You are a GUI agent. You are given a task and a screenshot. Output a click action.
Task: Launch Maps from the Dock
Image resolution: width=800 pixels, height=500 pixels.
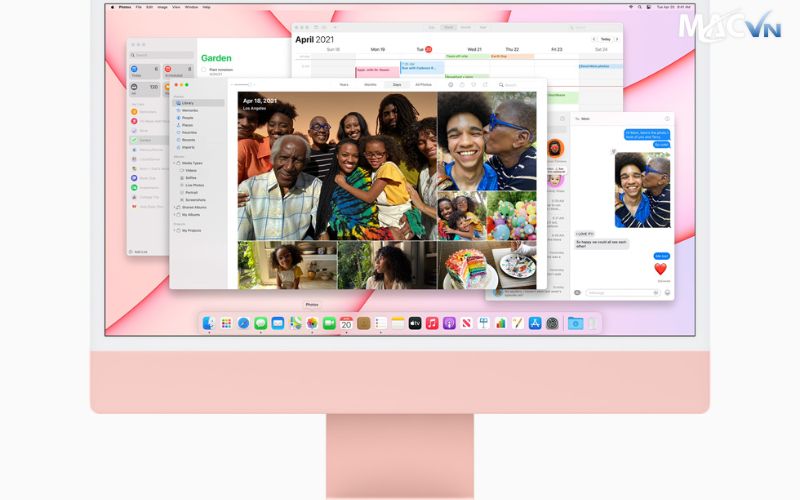(295, 323)
